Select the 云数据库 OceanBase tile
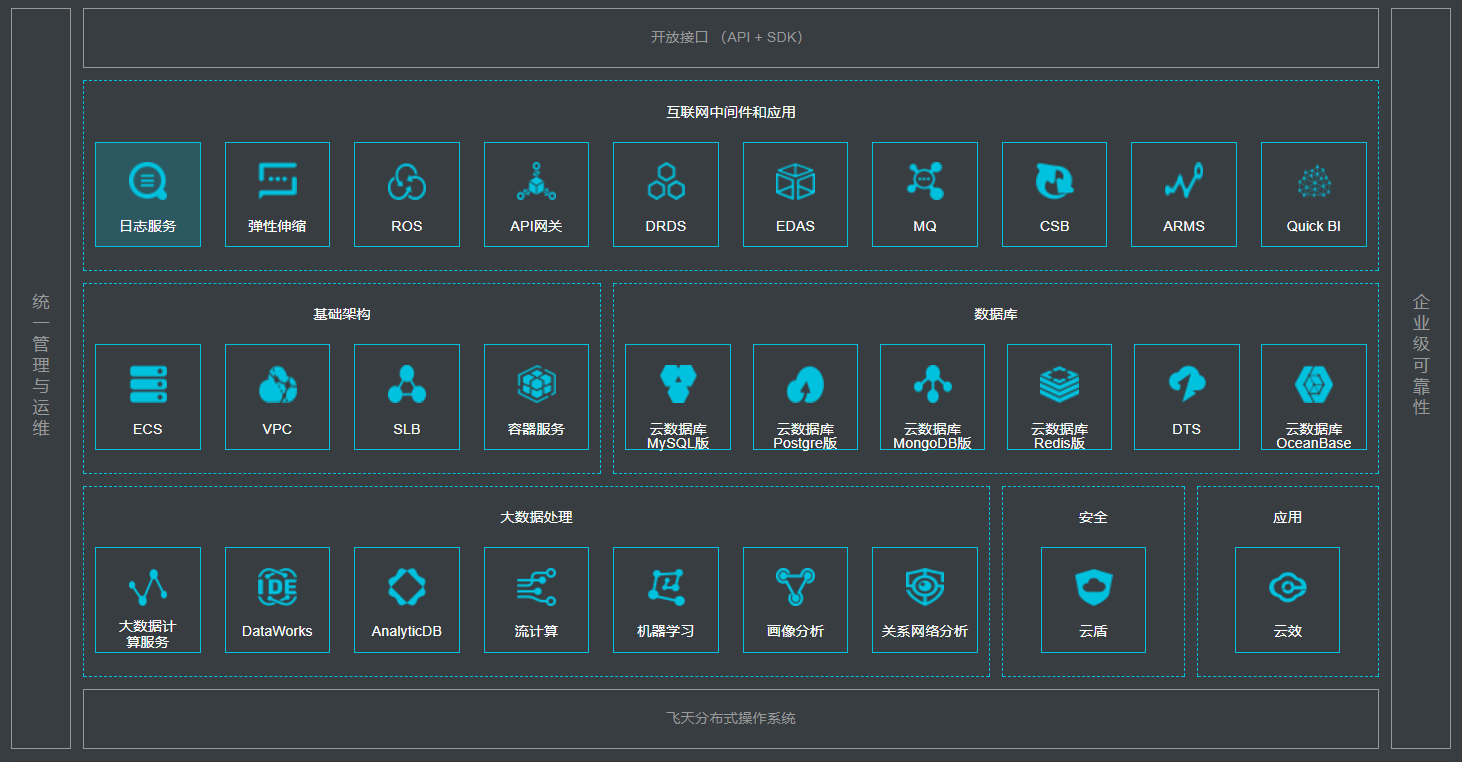 [x=1314, y=397]
